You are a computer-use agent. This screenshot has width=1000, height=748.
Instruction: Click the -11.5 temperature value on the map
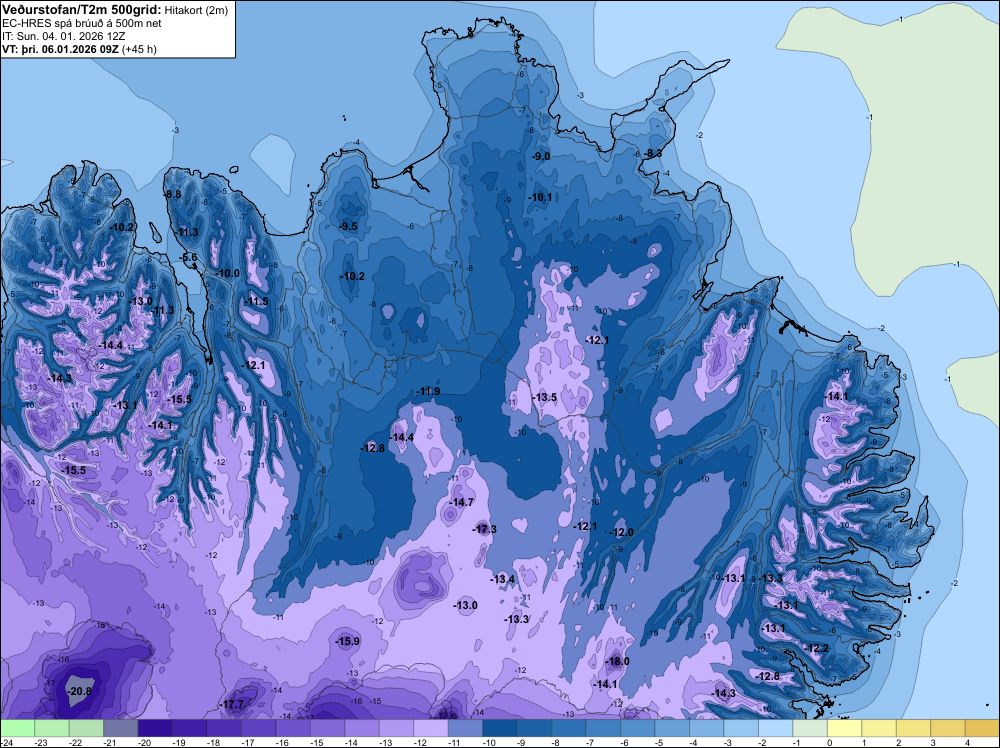click(x=257, y=302)
